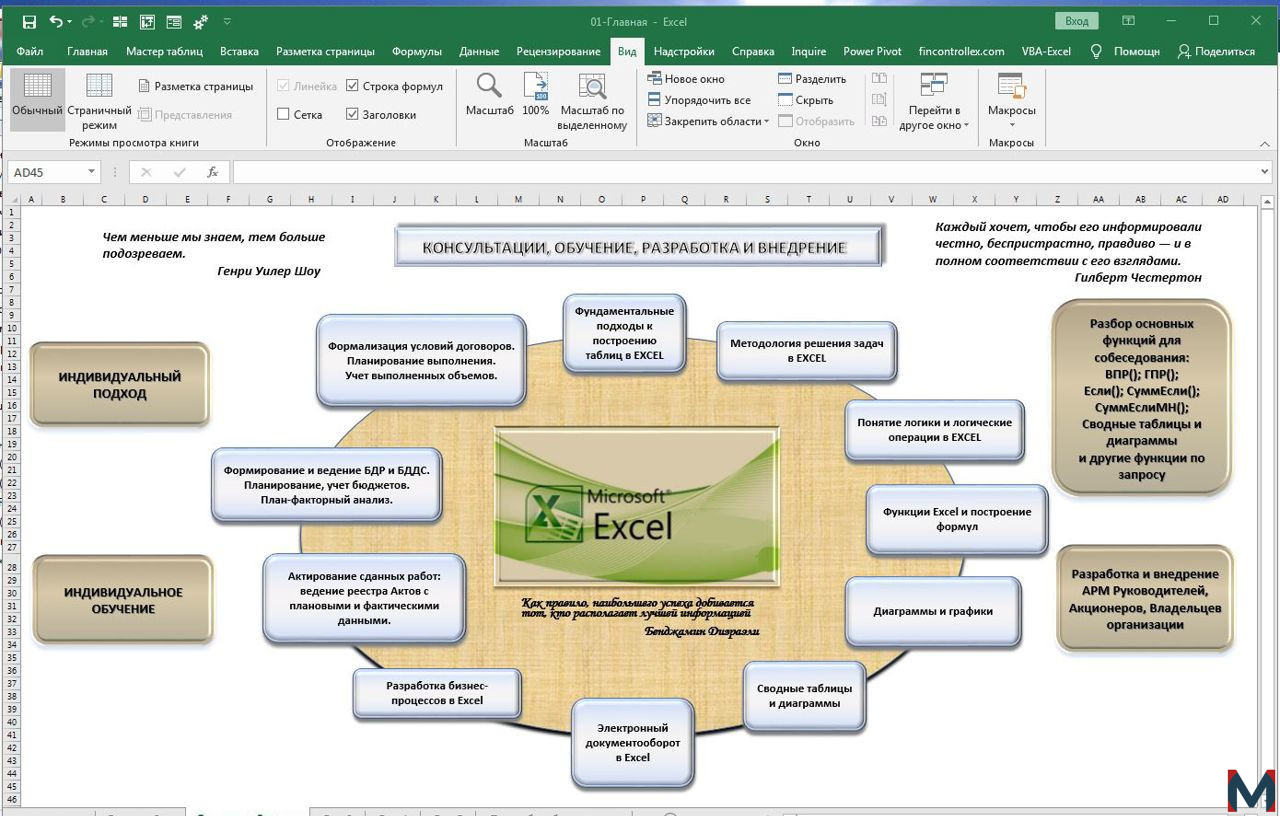1280x816 pixels.
Task: Open Customize Quick Access Toolbar dropdown
Action: pos(227,21)
